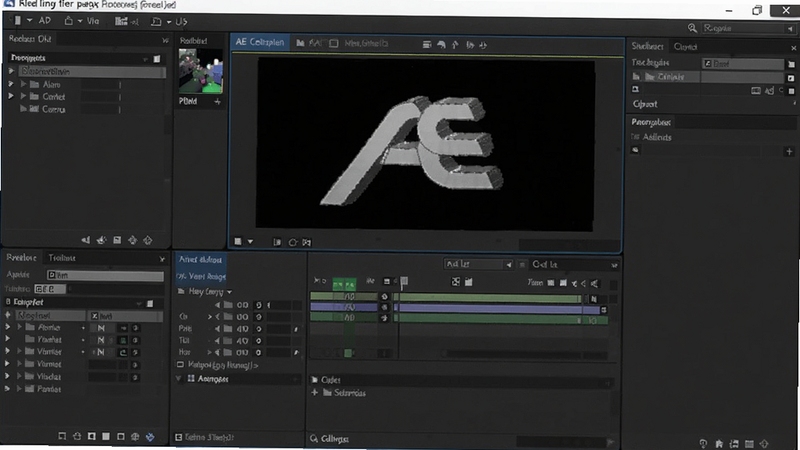Select the 'AE Coltaplen' viewer tab
The image size is (800, 450).
pos(260,42)
